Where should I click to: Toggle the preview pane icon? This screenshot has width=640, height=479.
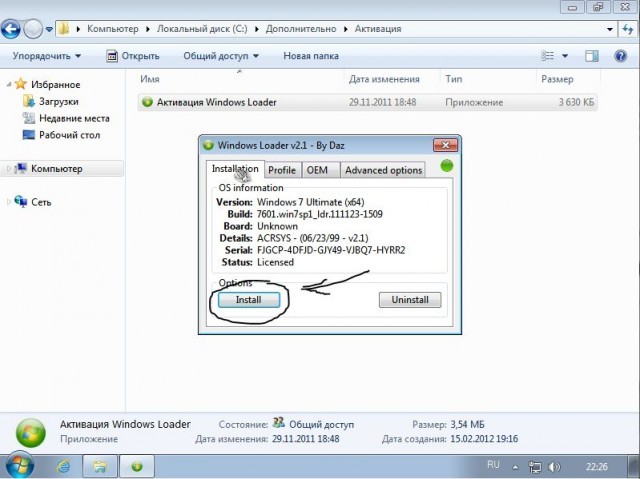click(x=591, y=56)
